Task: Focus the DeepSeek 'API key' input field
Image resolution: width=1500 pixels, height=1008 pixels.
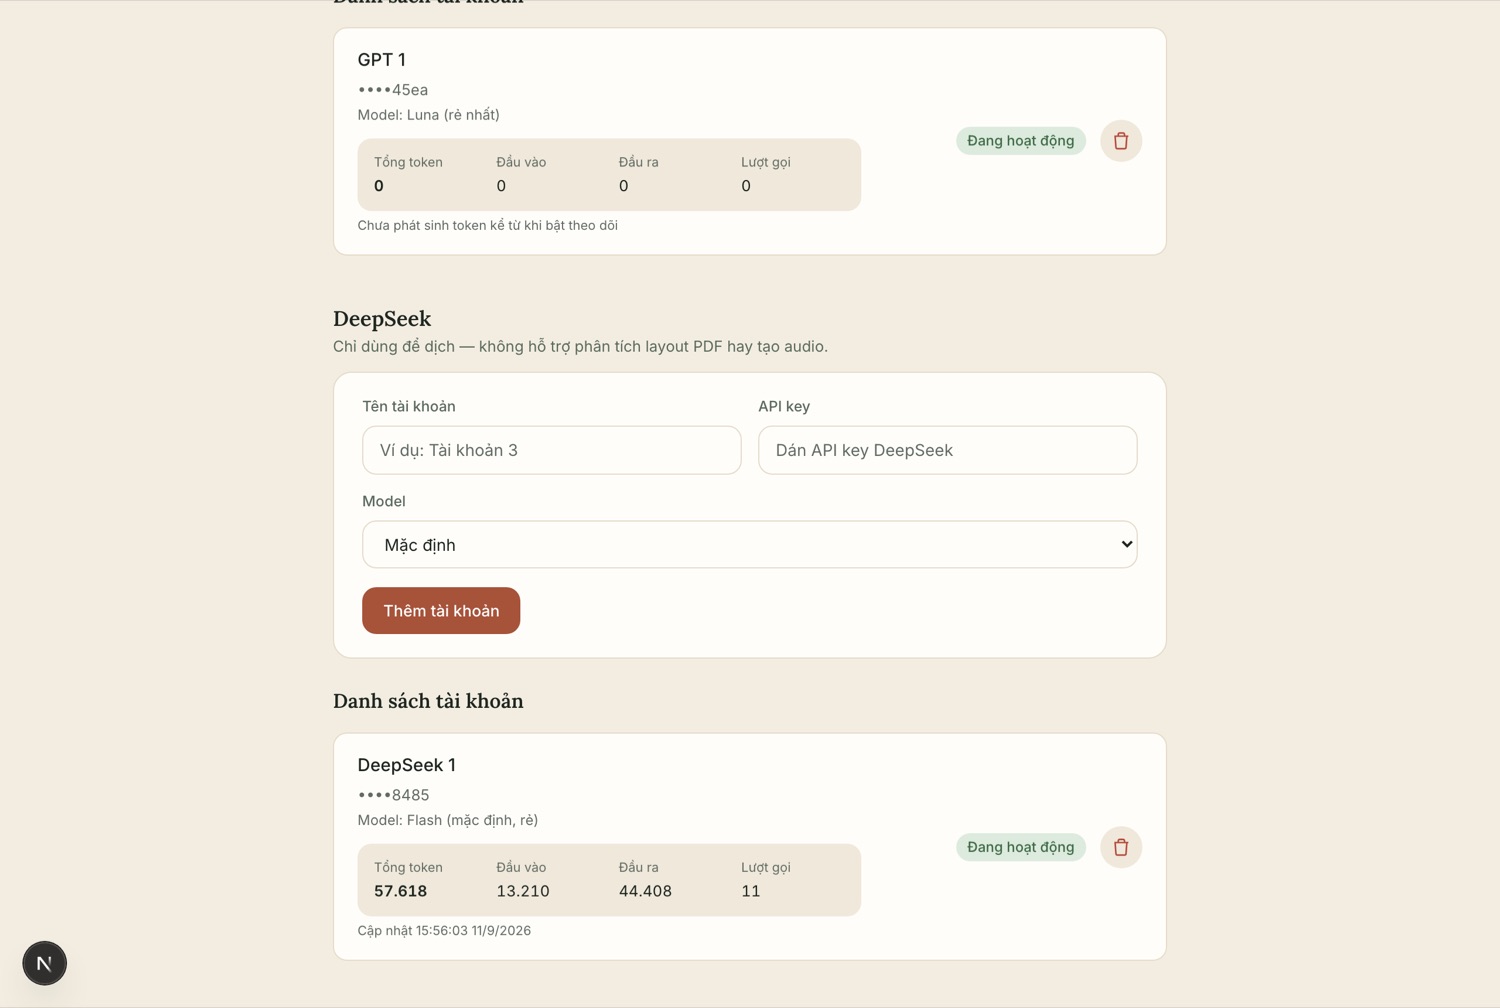Action: pos(947,450)
